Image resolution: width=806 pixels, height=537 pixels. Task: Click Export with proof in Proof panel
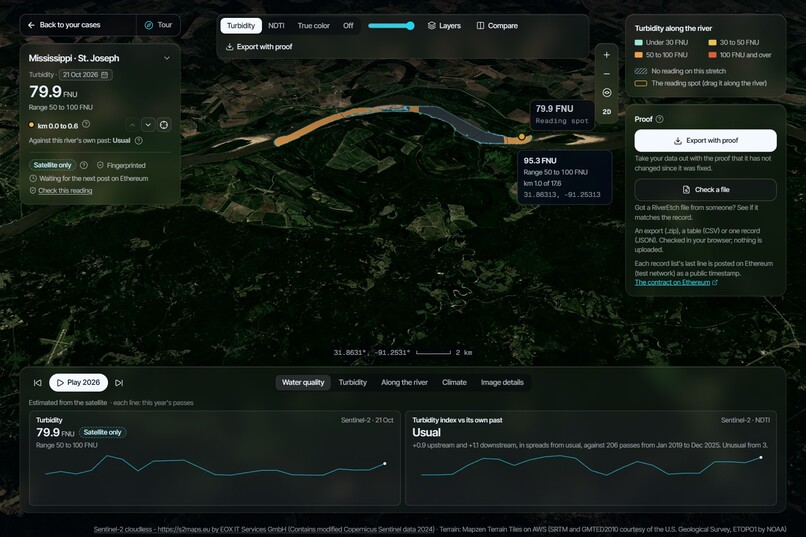[x=705, y=140]
